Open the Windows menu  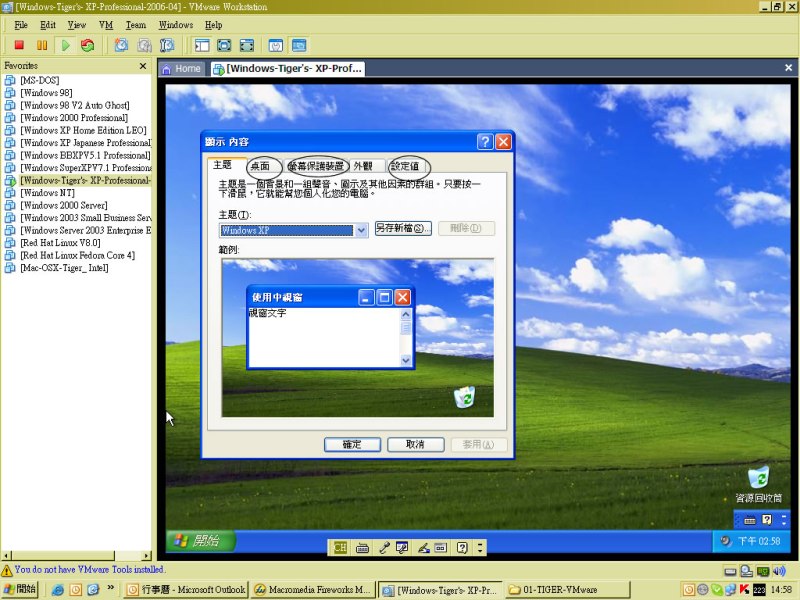click(176, 24)
